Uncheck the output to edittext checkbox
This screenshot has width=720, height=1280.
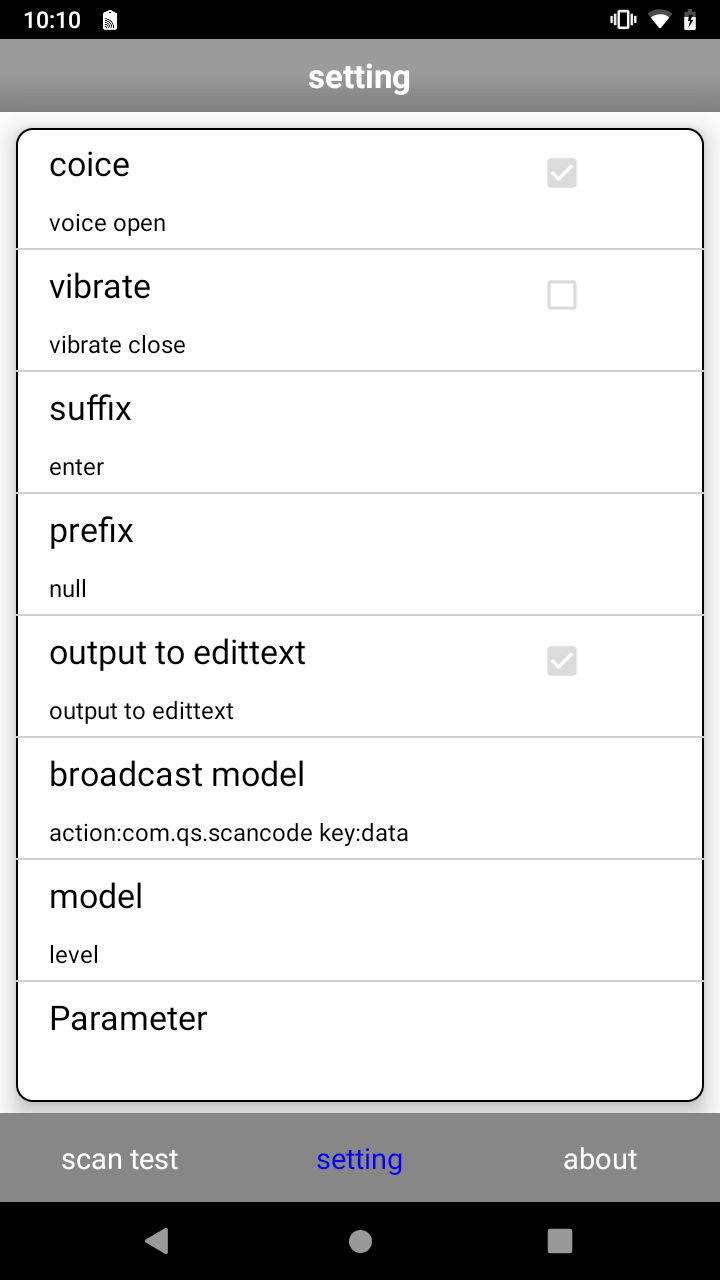pos(562,661)
